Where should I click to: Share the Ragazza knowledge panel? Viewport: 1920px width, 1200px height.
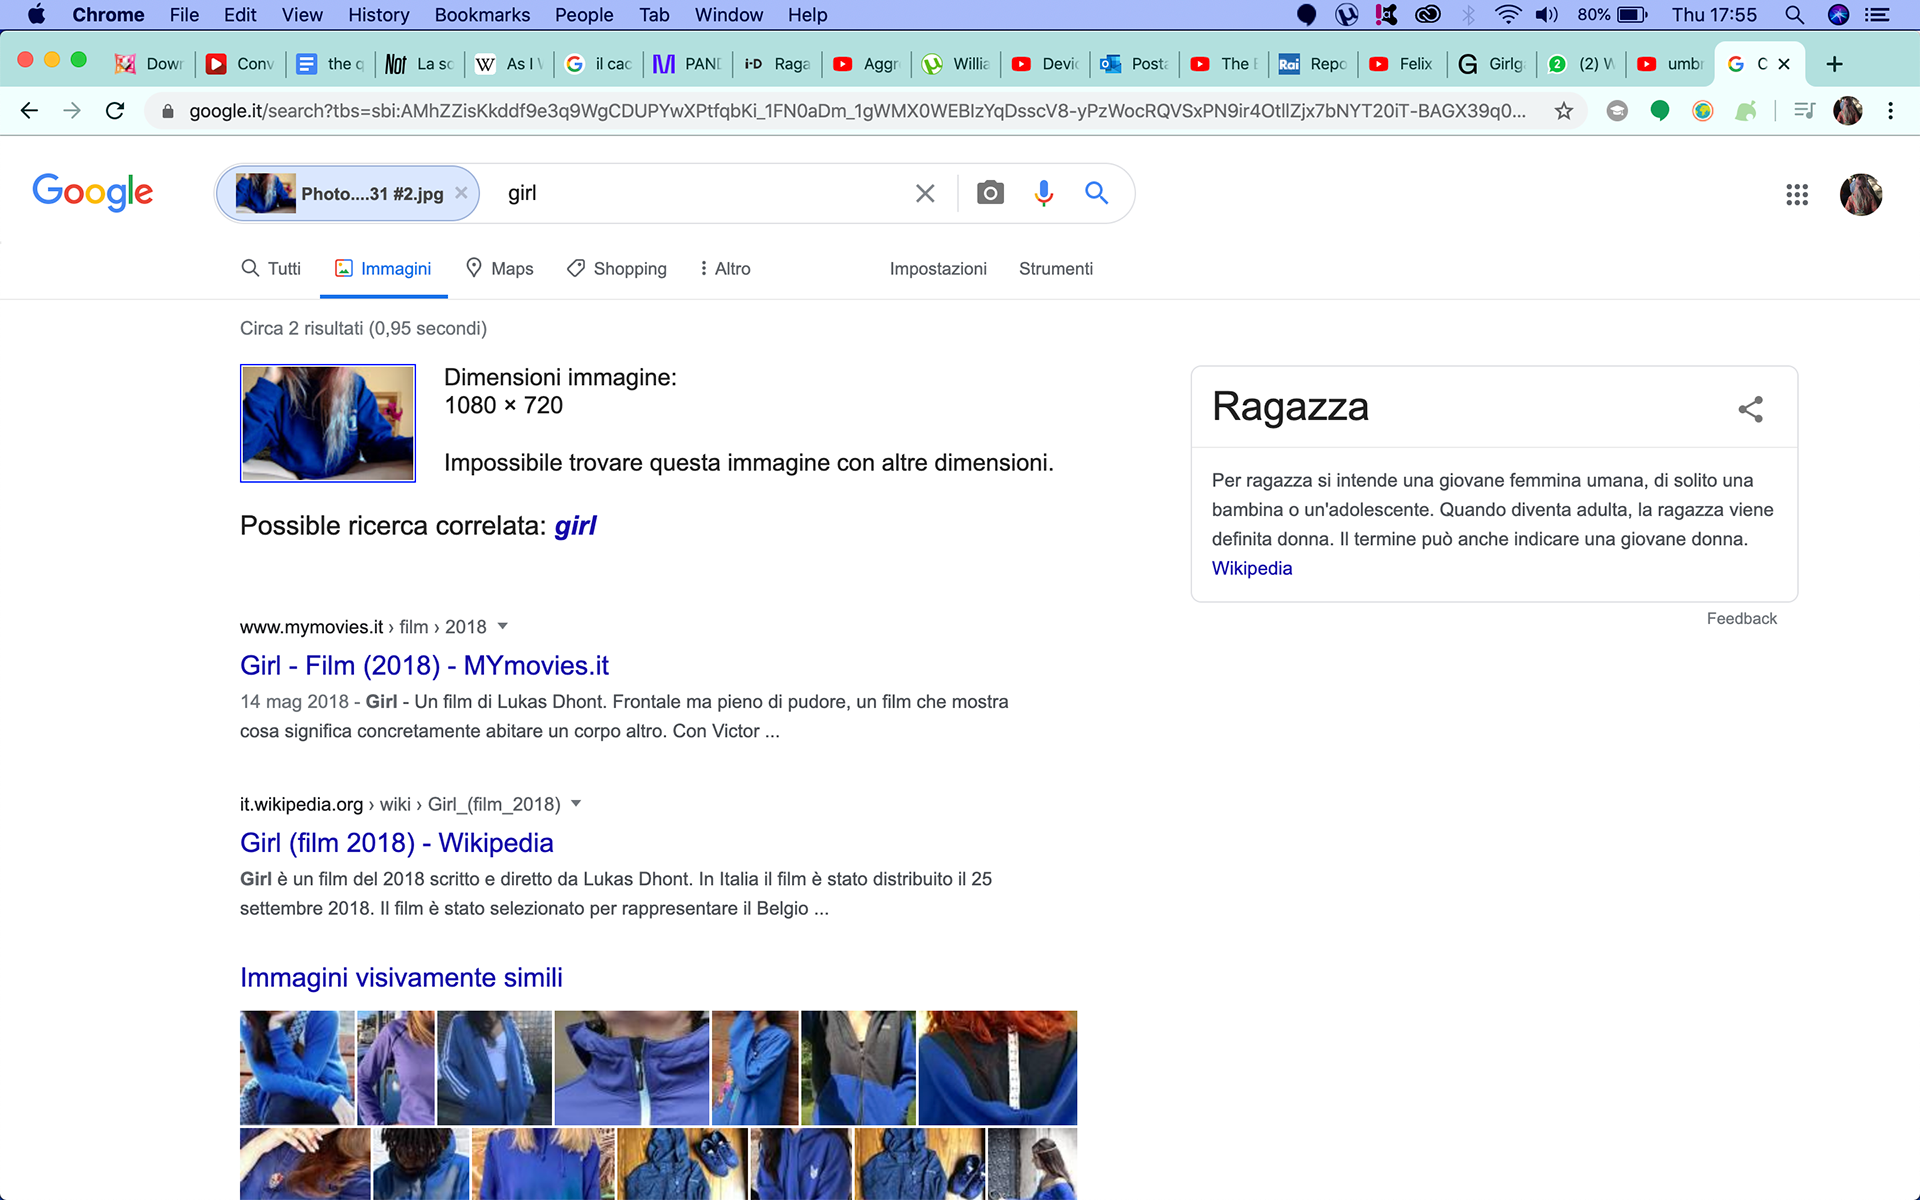[1750, 408]
